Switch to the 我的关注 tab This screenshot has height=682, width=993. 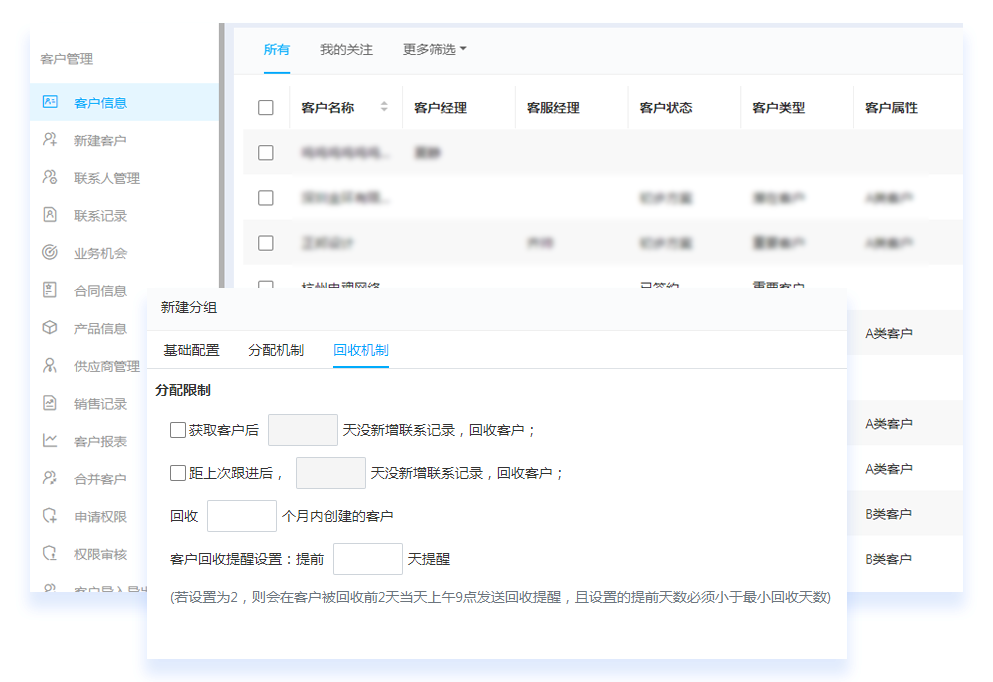(346, 49)
